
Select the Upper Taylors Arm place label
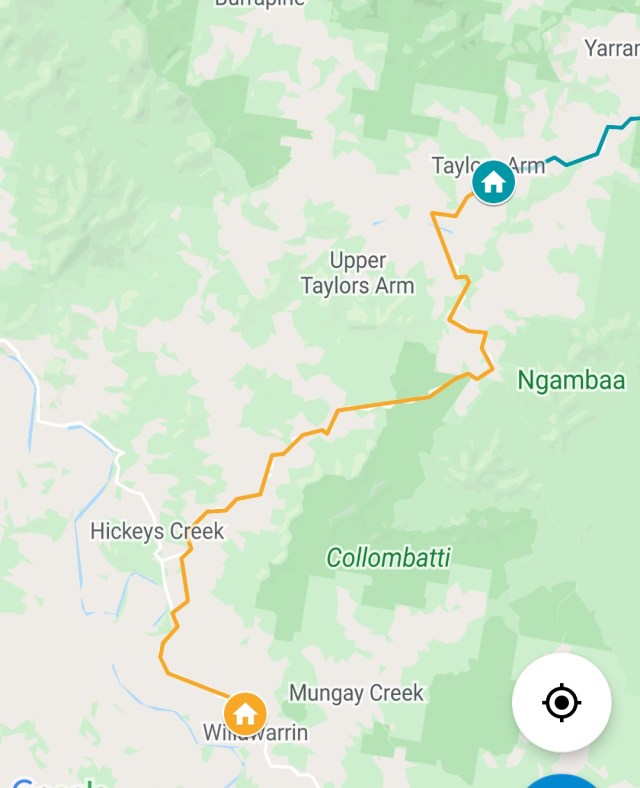pyautogui.click(x=358, y=273)
